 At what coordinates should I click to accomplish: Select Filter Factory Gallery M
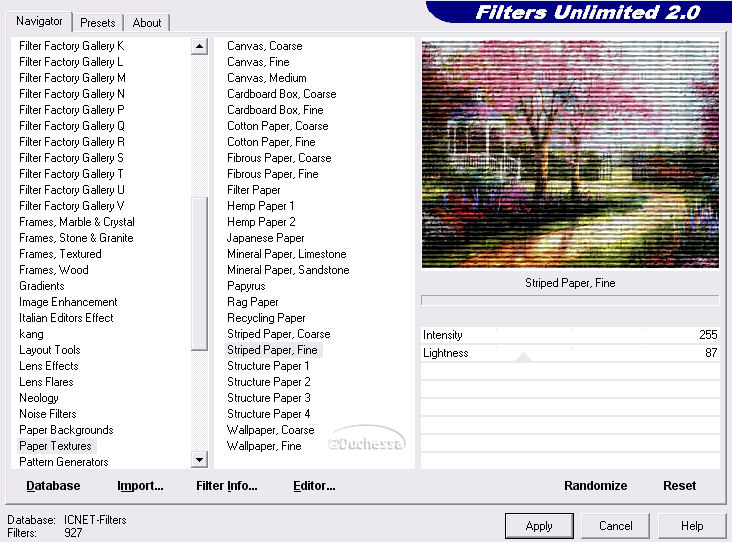(x=72, y=77)
